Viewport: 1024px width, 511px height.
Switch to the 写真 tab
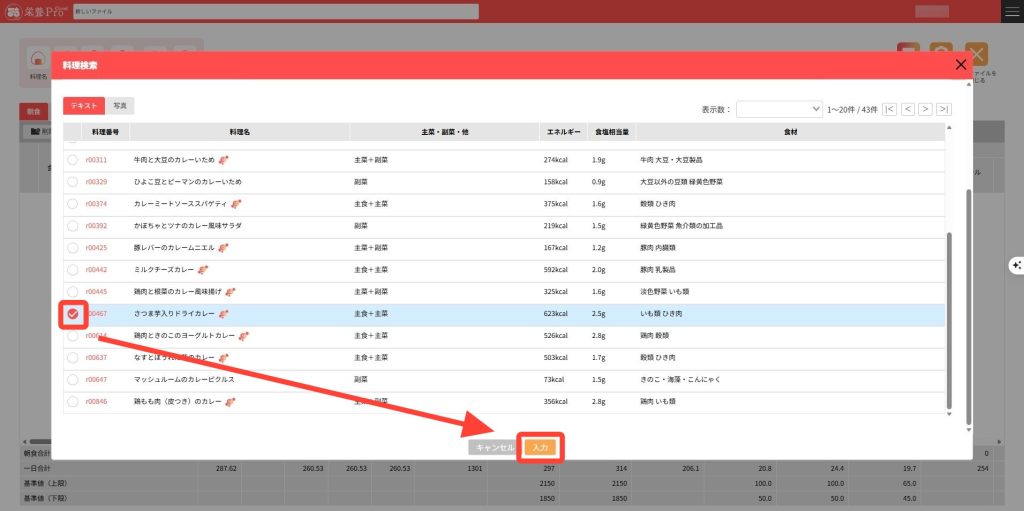[120, 105]
